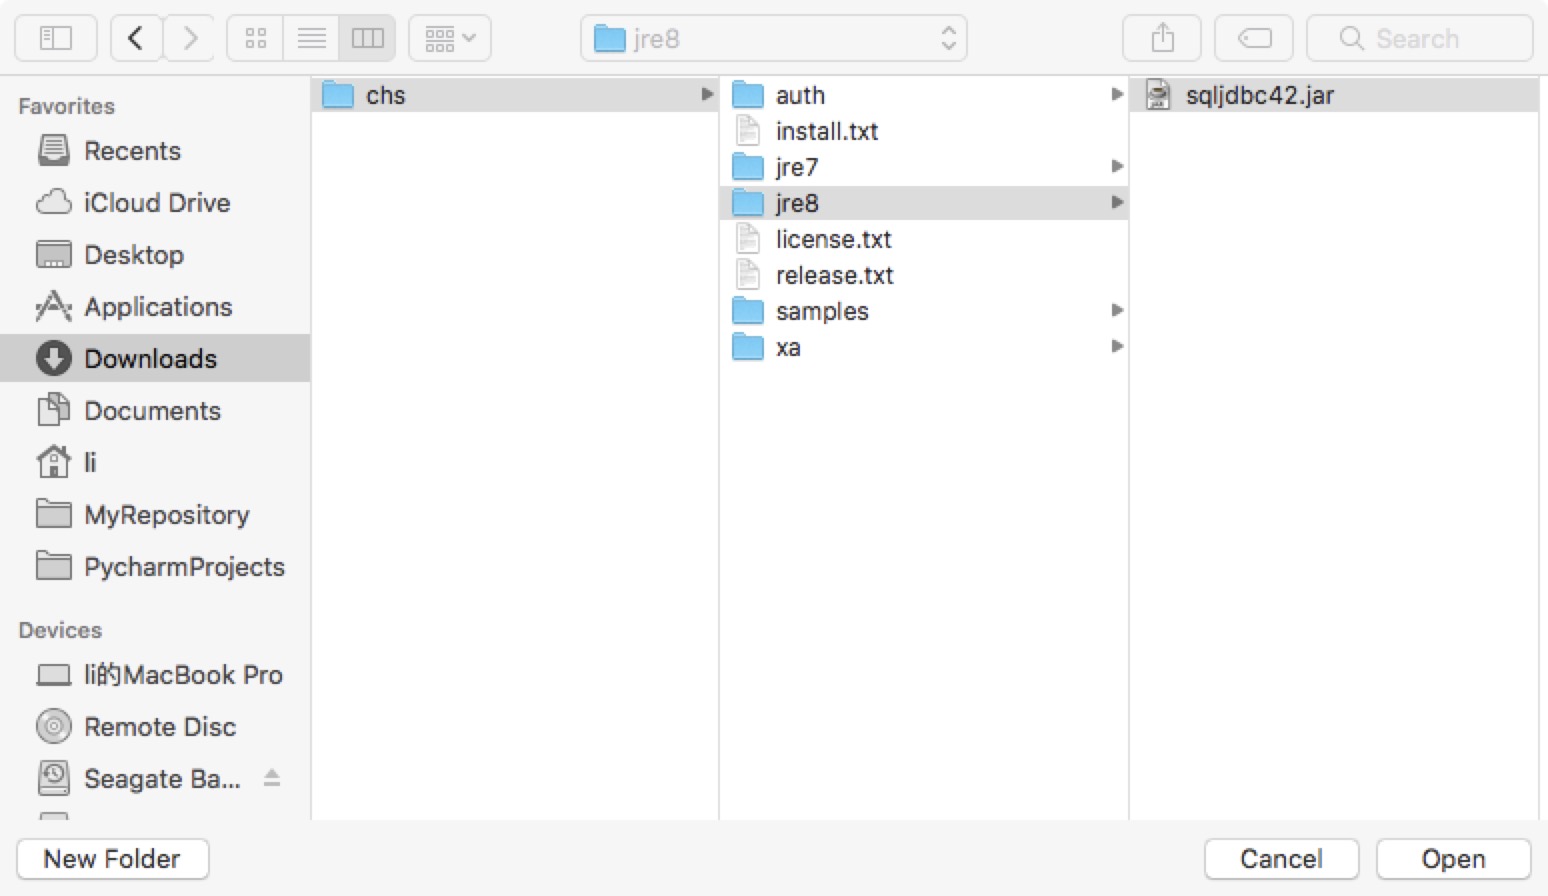Open iCloud Drive in the sidebar
The width and height of the screenshot is (1548, 896).
pyautogui.click(x=155, y=203)
